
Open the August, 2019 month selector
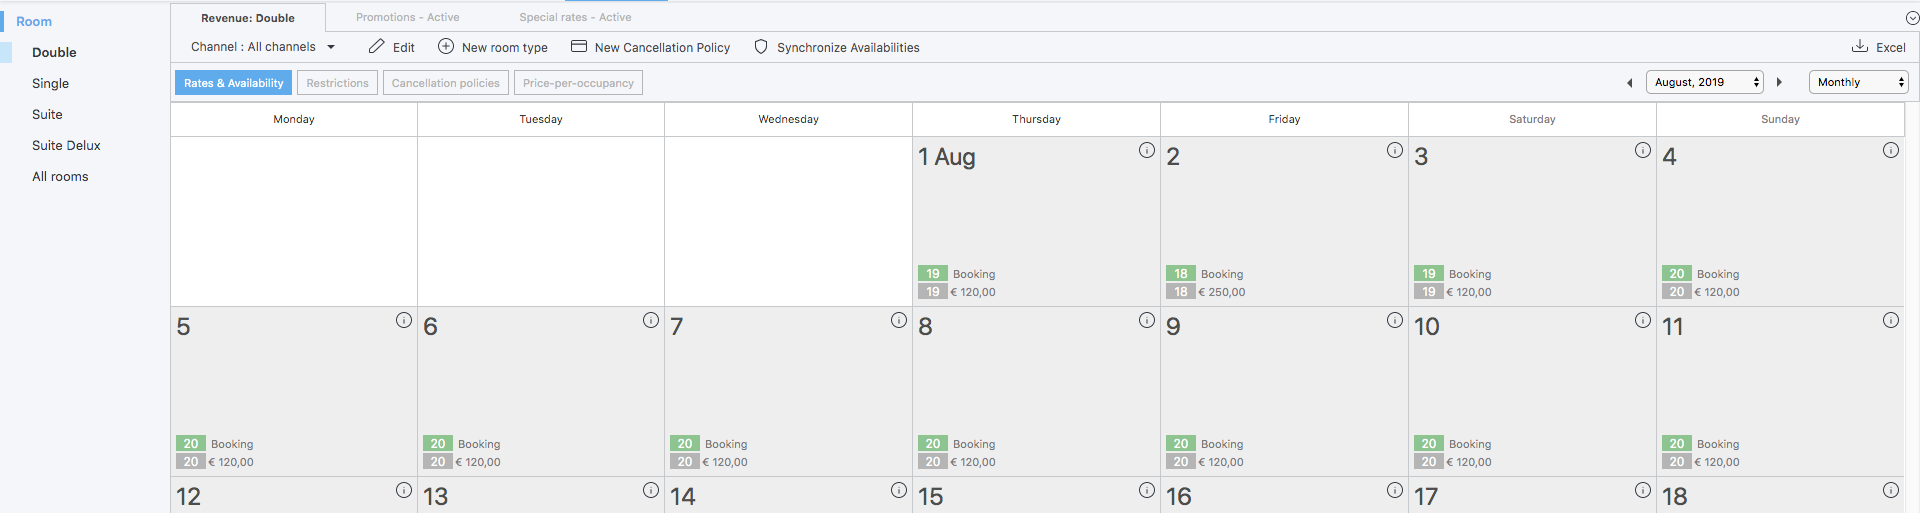(1705, 82)
